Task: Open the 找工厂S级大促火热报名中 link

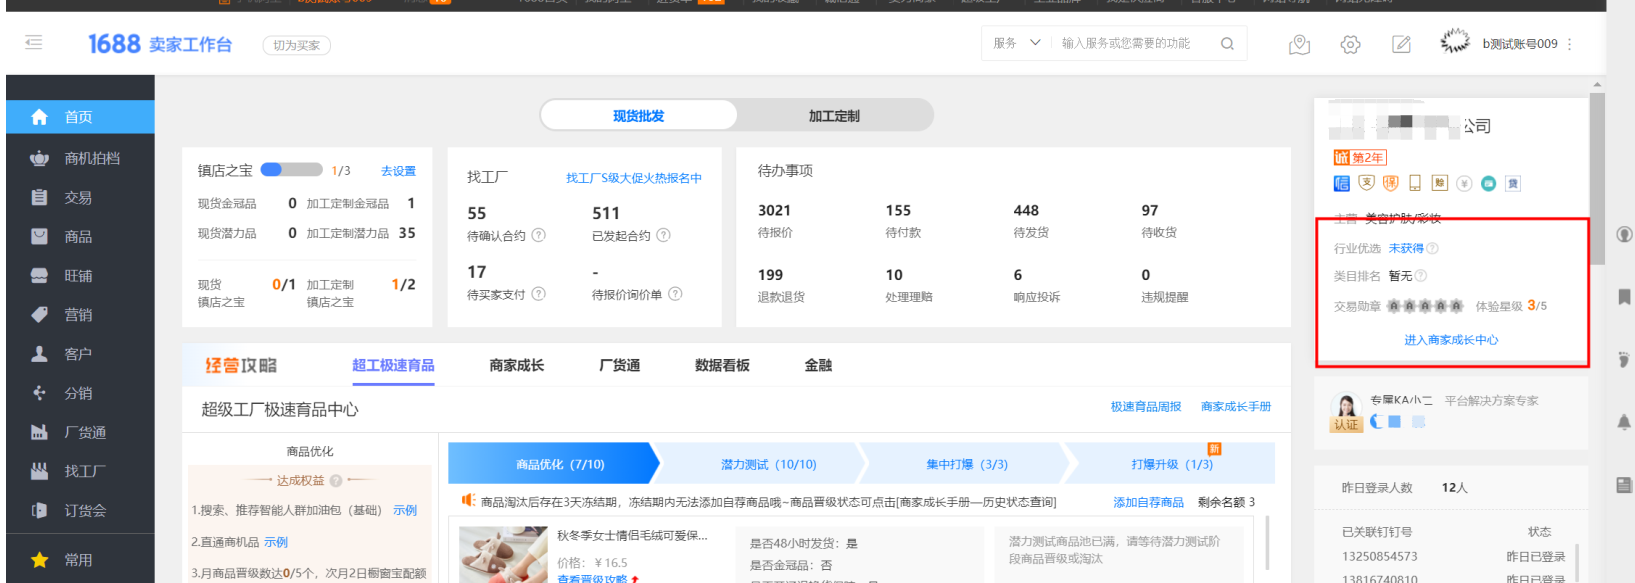Action: (x=634, y=178)
